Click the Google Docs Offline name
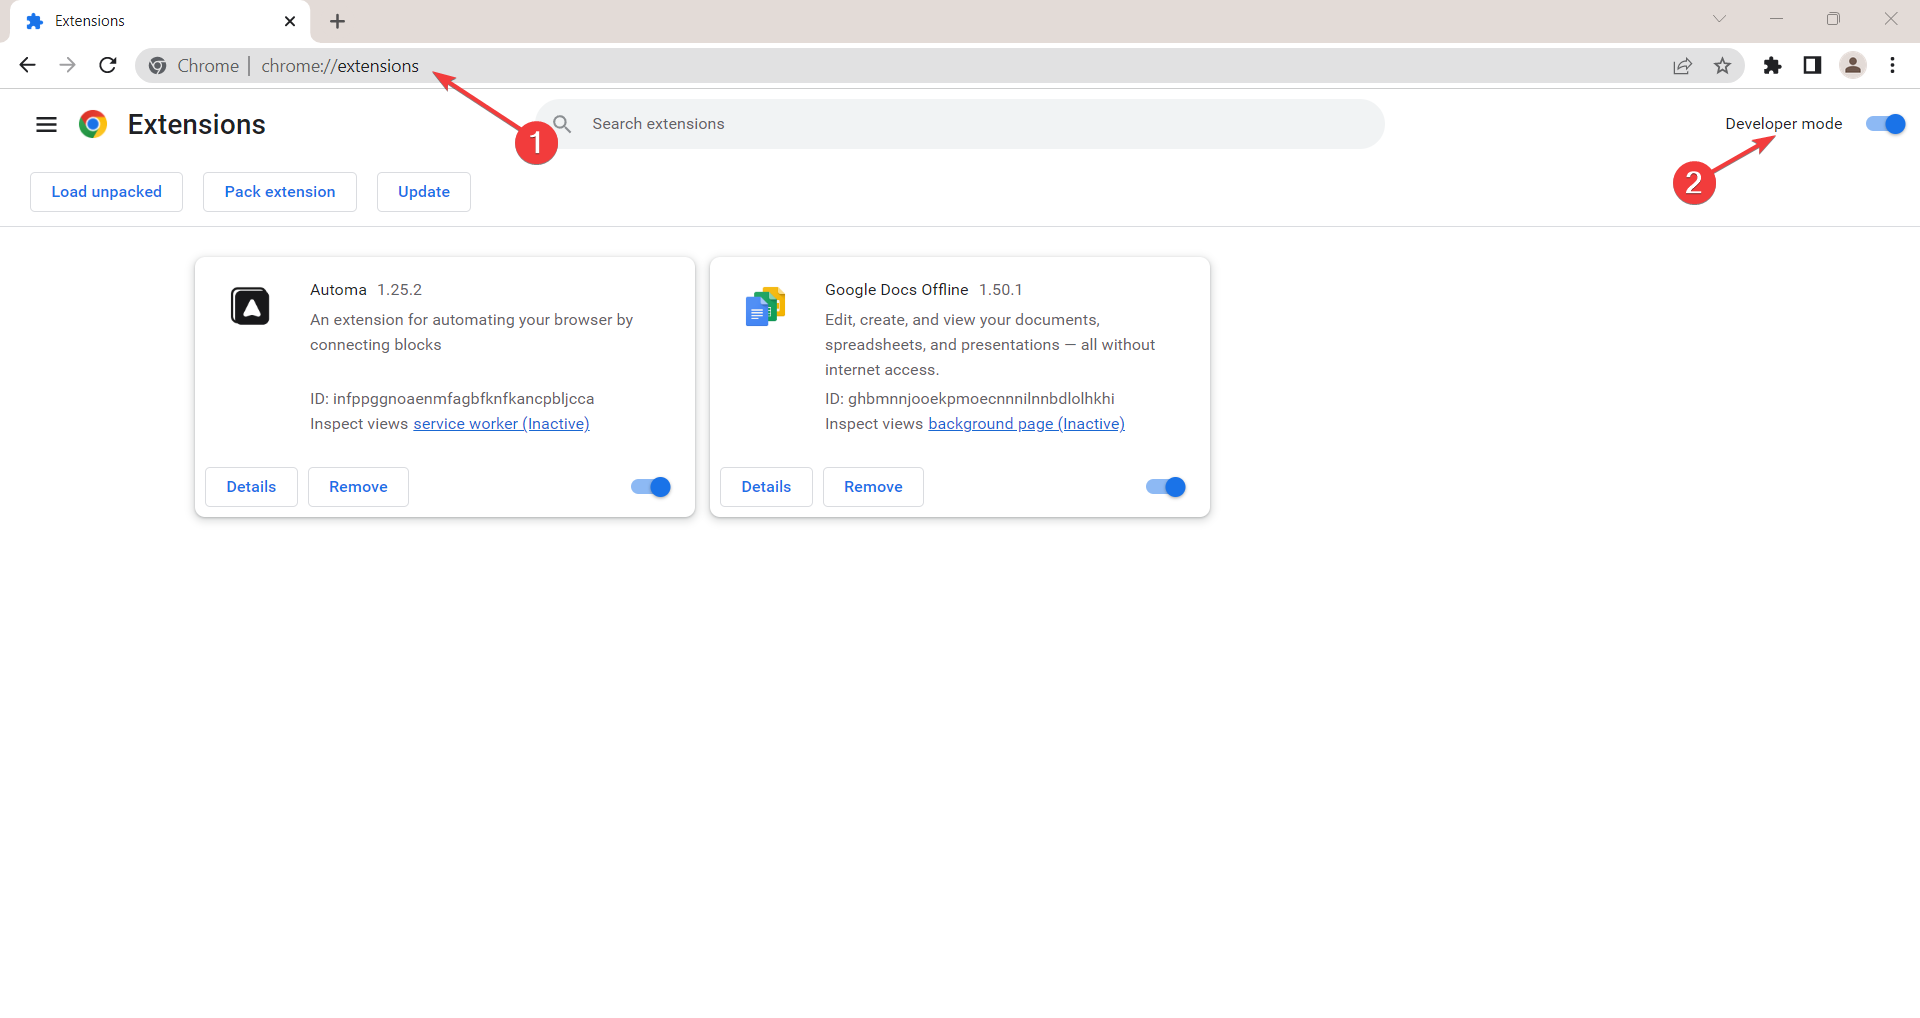1920x1018 pixels. point(896,290)
